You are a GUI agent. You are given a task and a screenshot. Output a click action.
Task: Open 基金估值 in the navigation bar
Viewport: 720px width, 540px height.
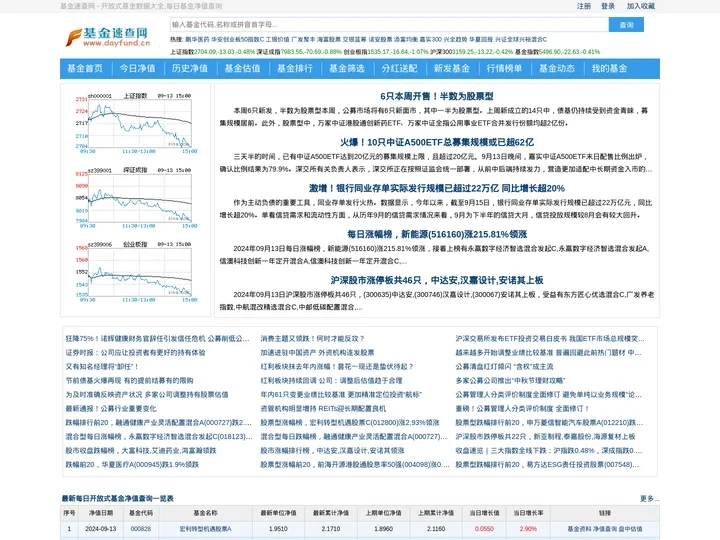242,68
